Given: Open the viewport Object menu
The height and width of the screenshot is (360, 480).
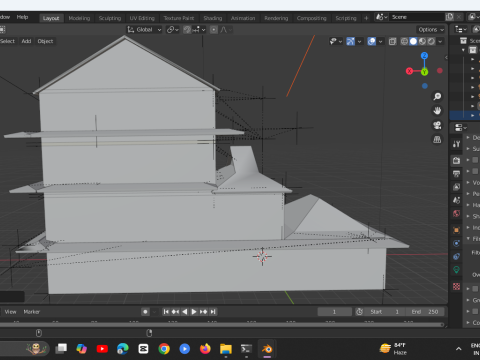Looking at the screenshot, I should [x=45, y=41].
